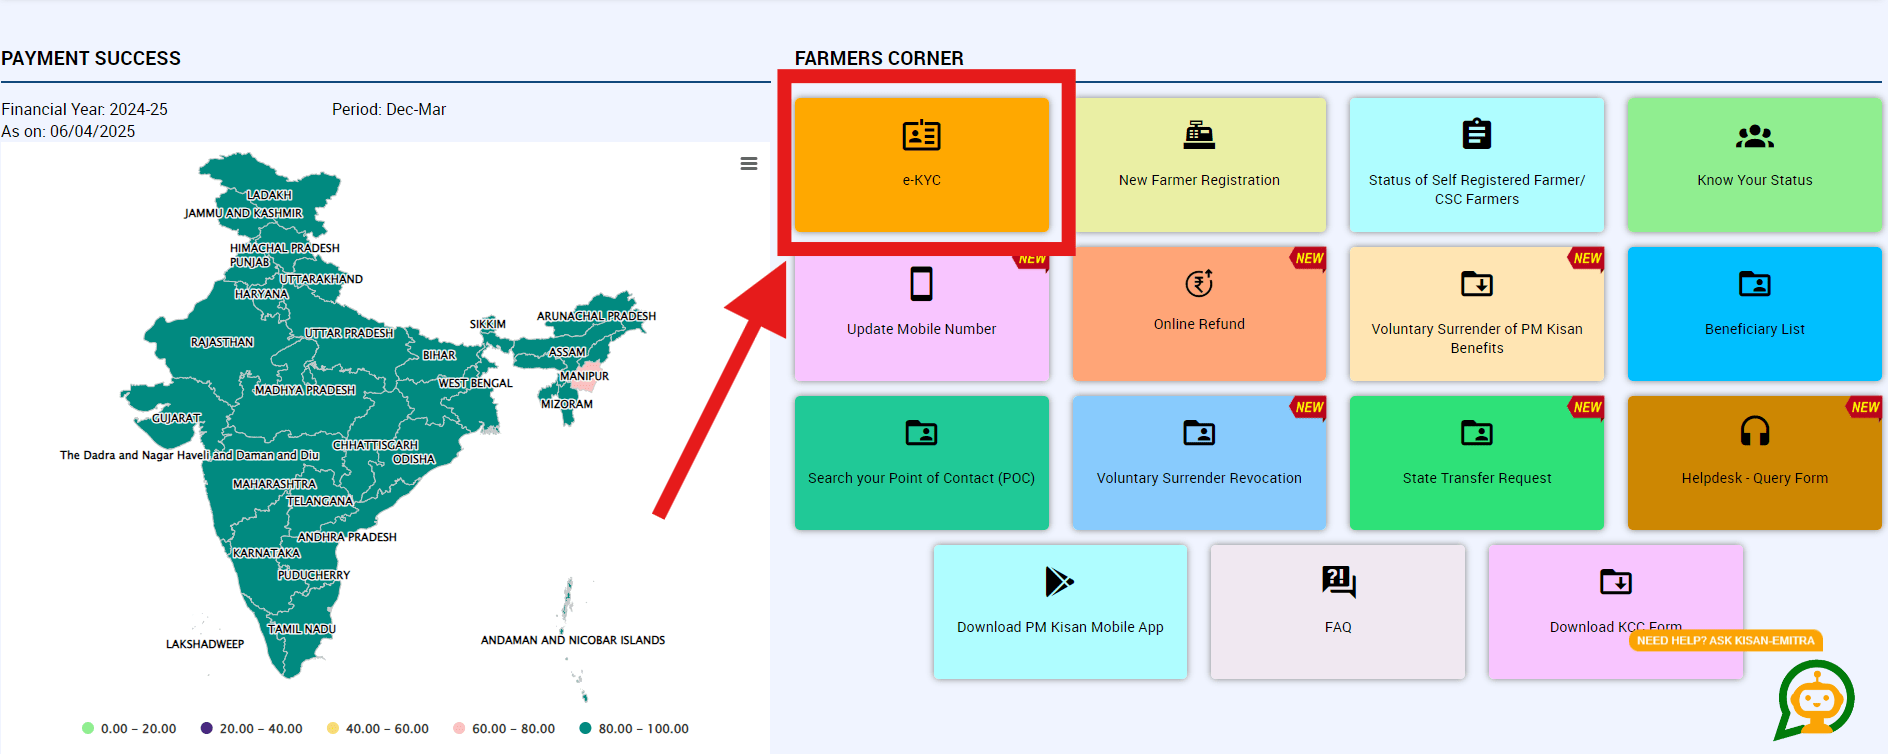
Task: Click the Update Mobile Number phone icon
Action: [x=921, y=284]
